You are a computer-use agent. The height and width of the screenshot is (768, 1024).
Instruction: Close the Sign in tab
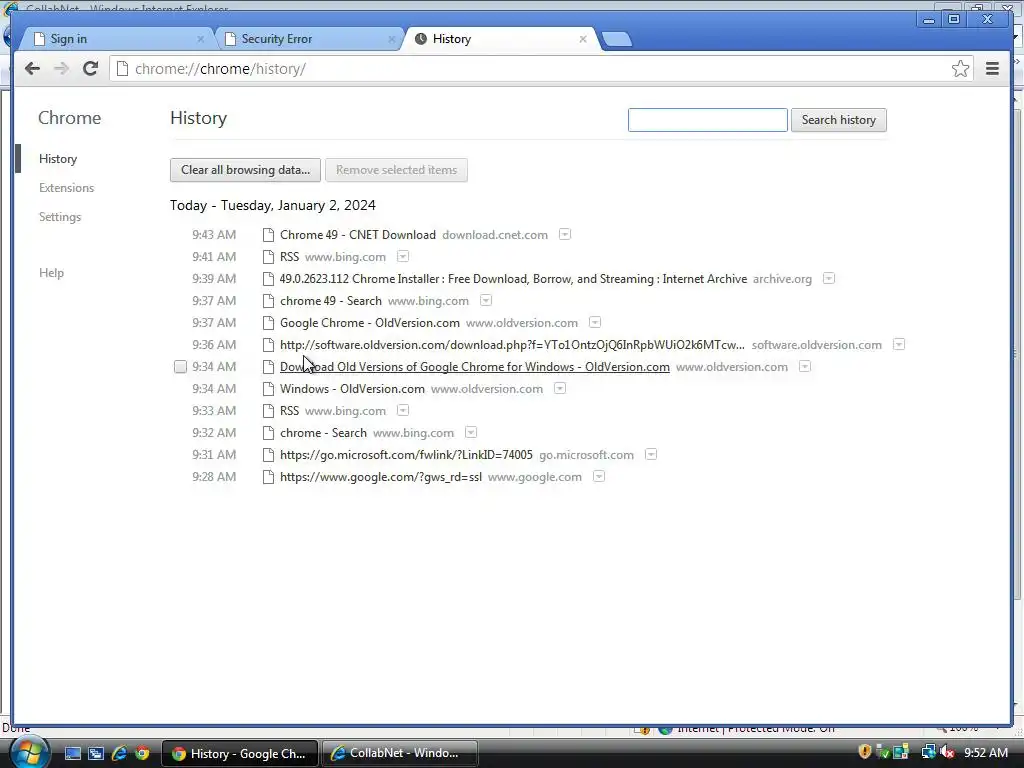(200, 39)
